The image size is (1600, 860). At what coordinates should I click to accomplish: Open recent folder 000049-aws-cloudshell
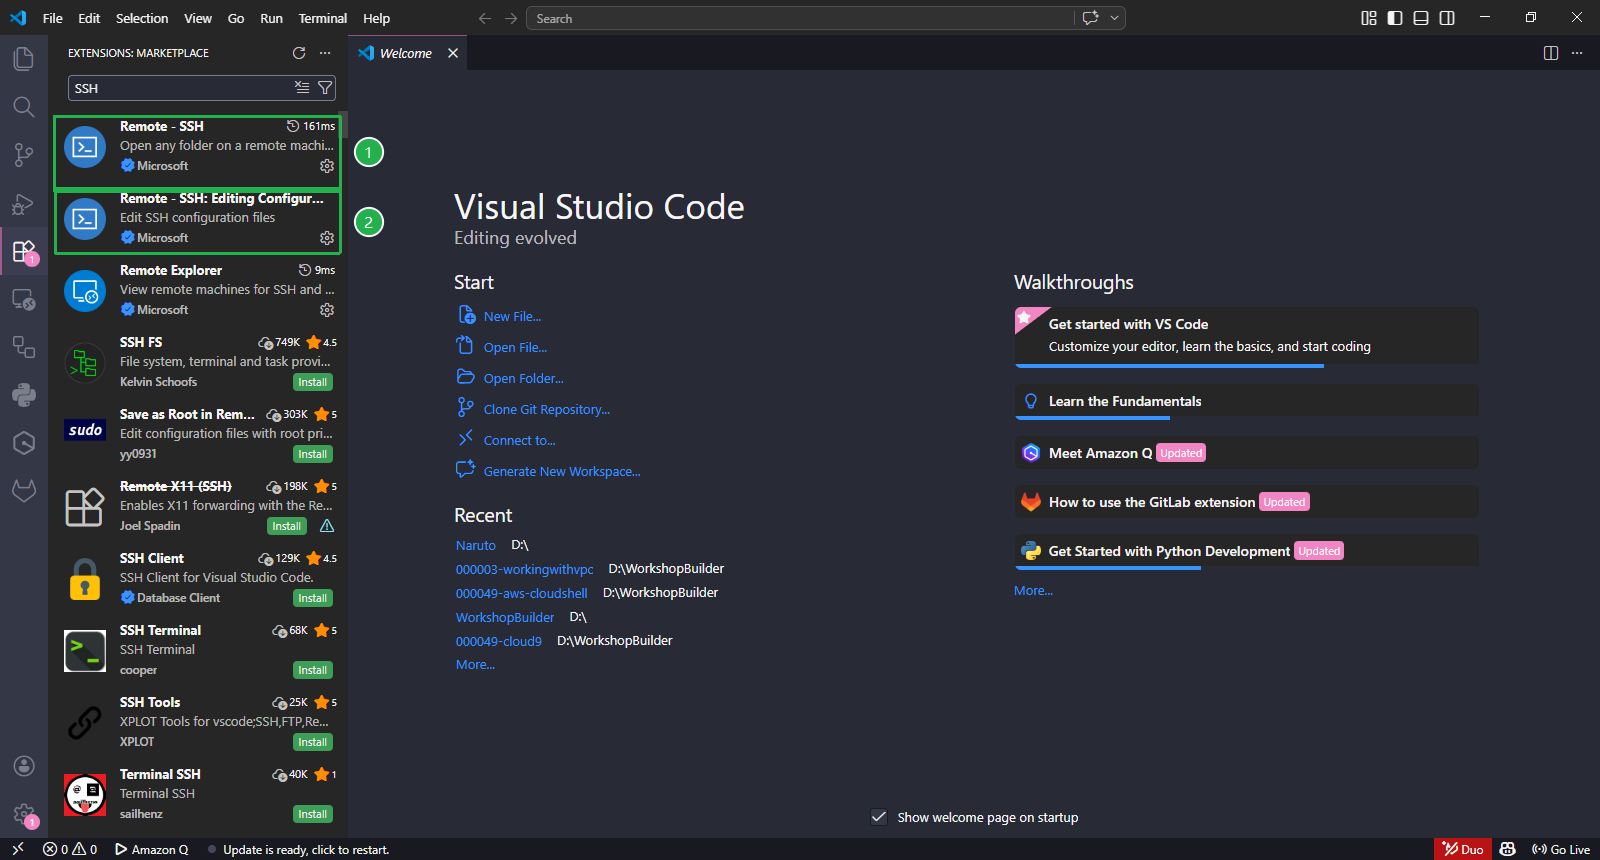coord(522,593)
